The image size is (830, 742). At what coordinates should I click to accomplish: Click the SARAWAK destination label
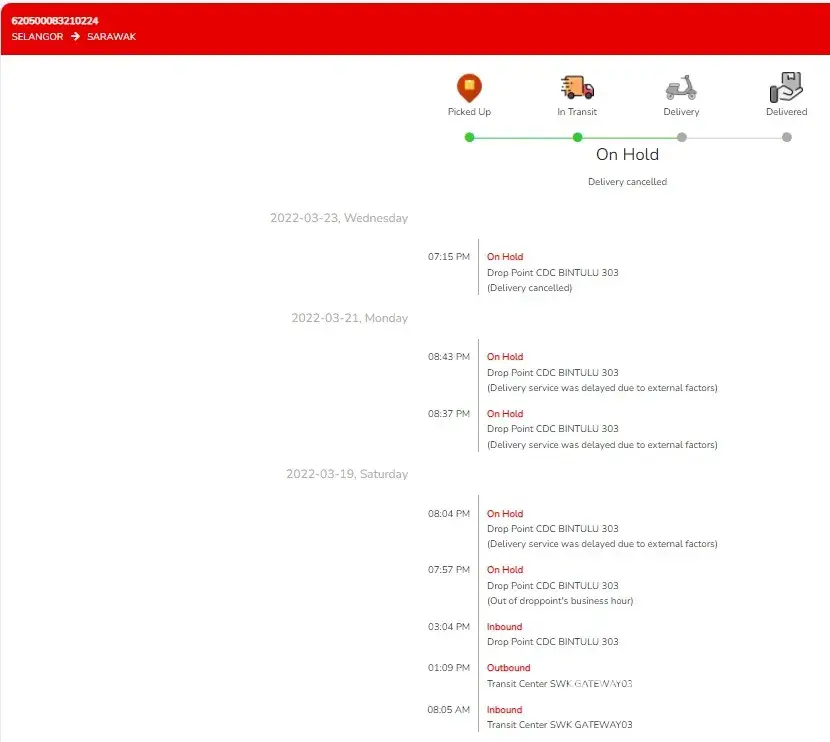(111, 37)
